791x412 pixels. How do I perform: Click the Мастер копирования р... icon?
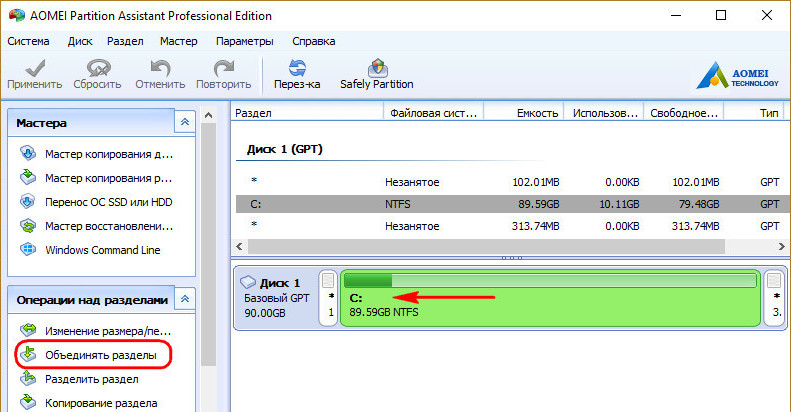tap(28, 177)
